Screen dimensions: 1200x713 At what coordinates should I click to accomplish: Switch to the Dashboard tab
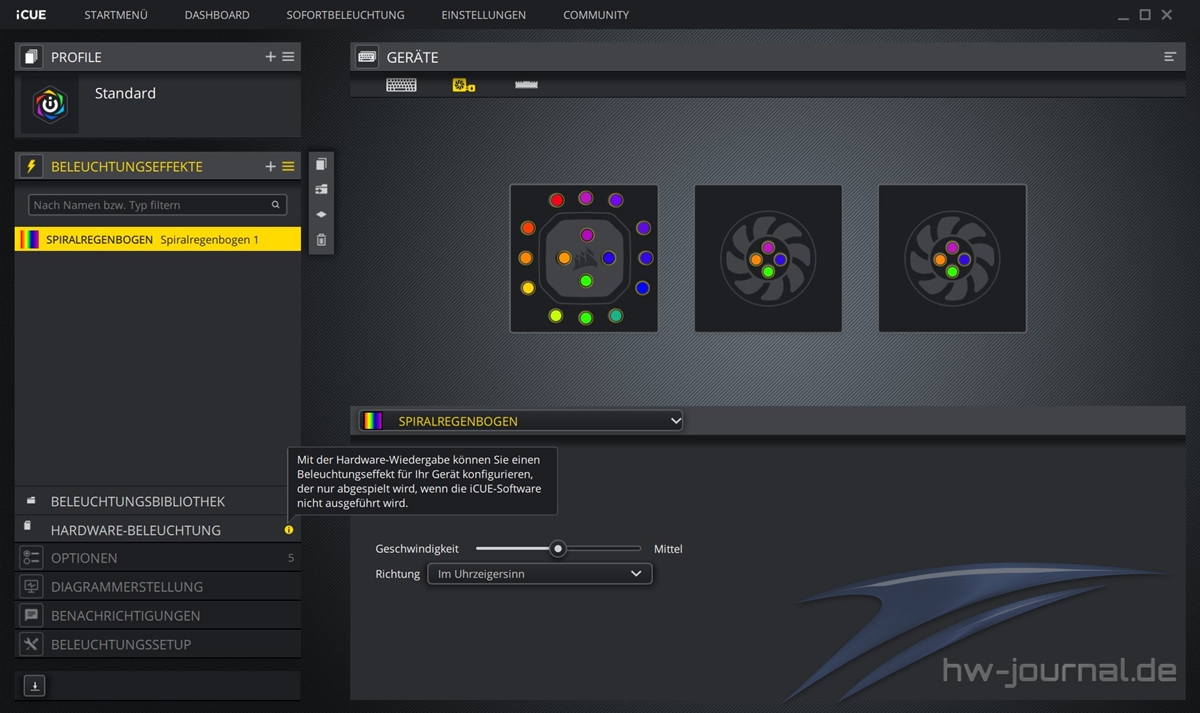[217, 15]
